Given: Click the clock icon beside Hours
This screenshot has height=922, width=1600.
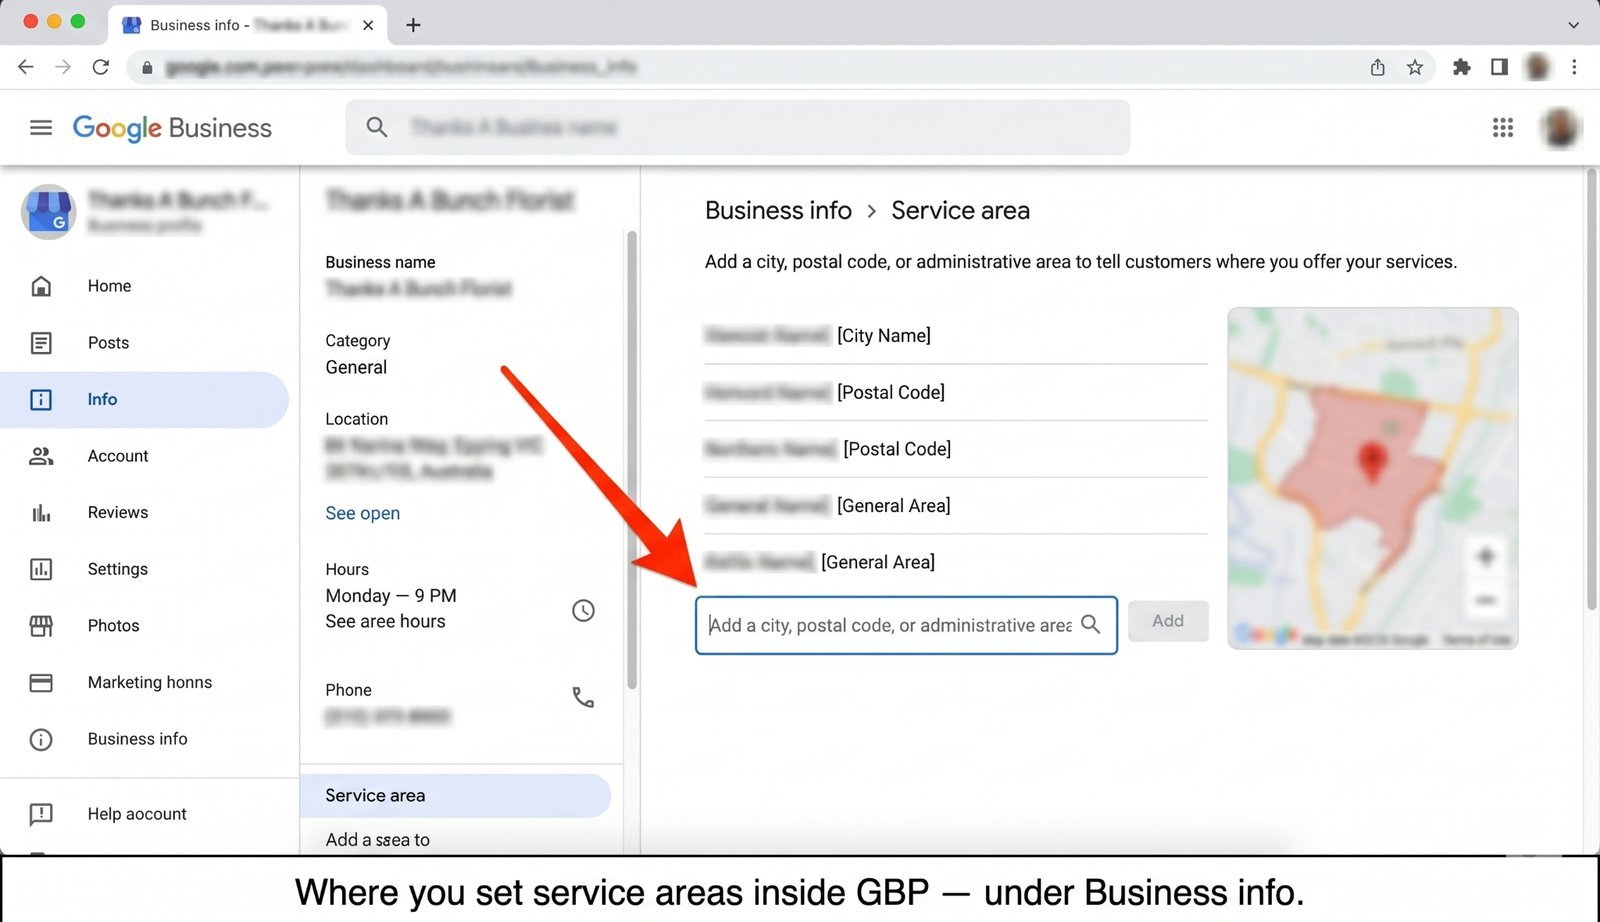Looking at the screenshot, I should click(x=583, y=610).
